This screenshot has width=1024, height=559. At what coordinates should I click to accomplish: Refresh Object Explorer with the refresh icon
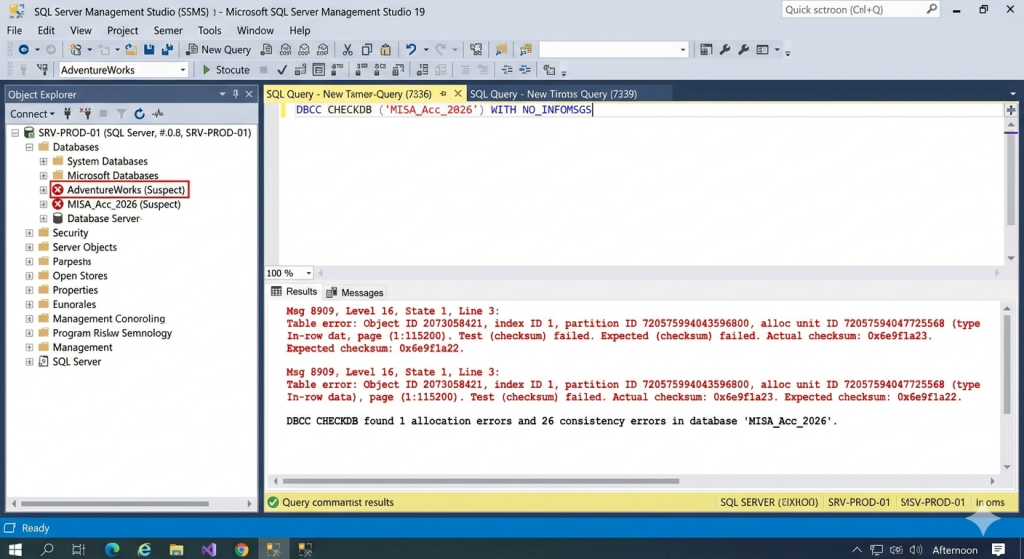point(139,114)
